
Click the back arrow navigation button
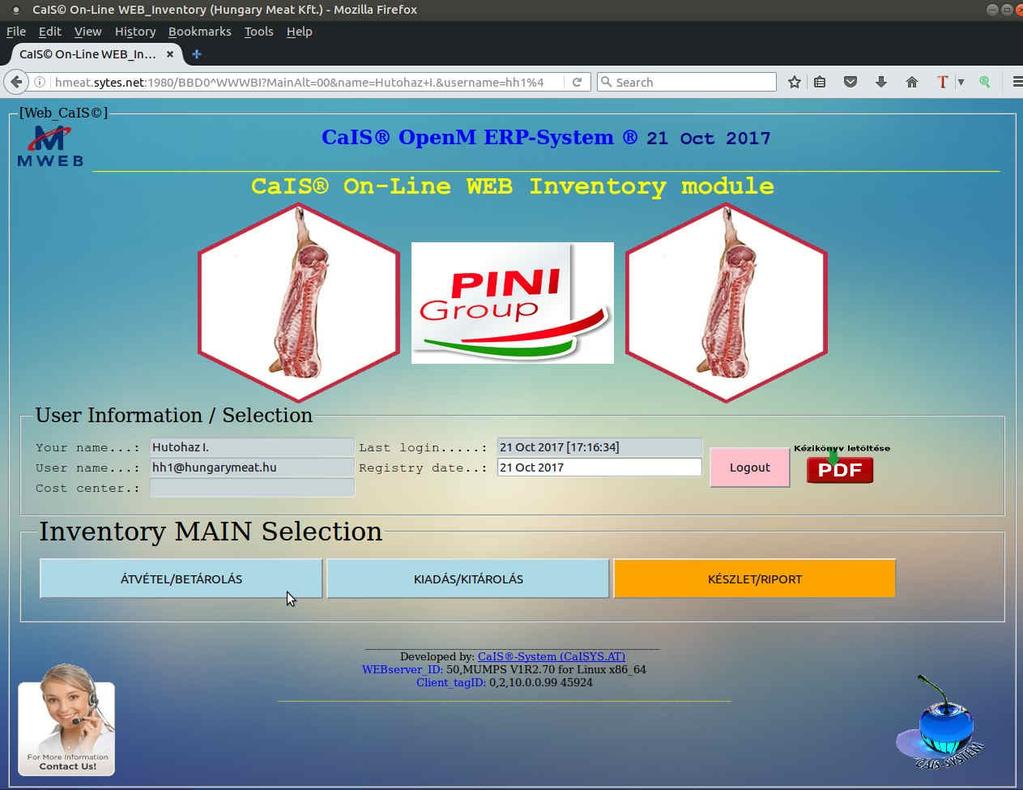click(16, 82)
